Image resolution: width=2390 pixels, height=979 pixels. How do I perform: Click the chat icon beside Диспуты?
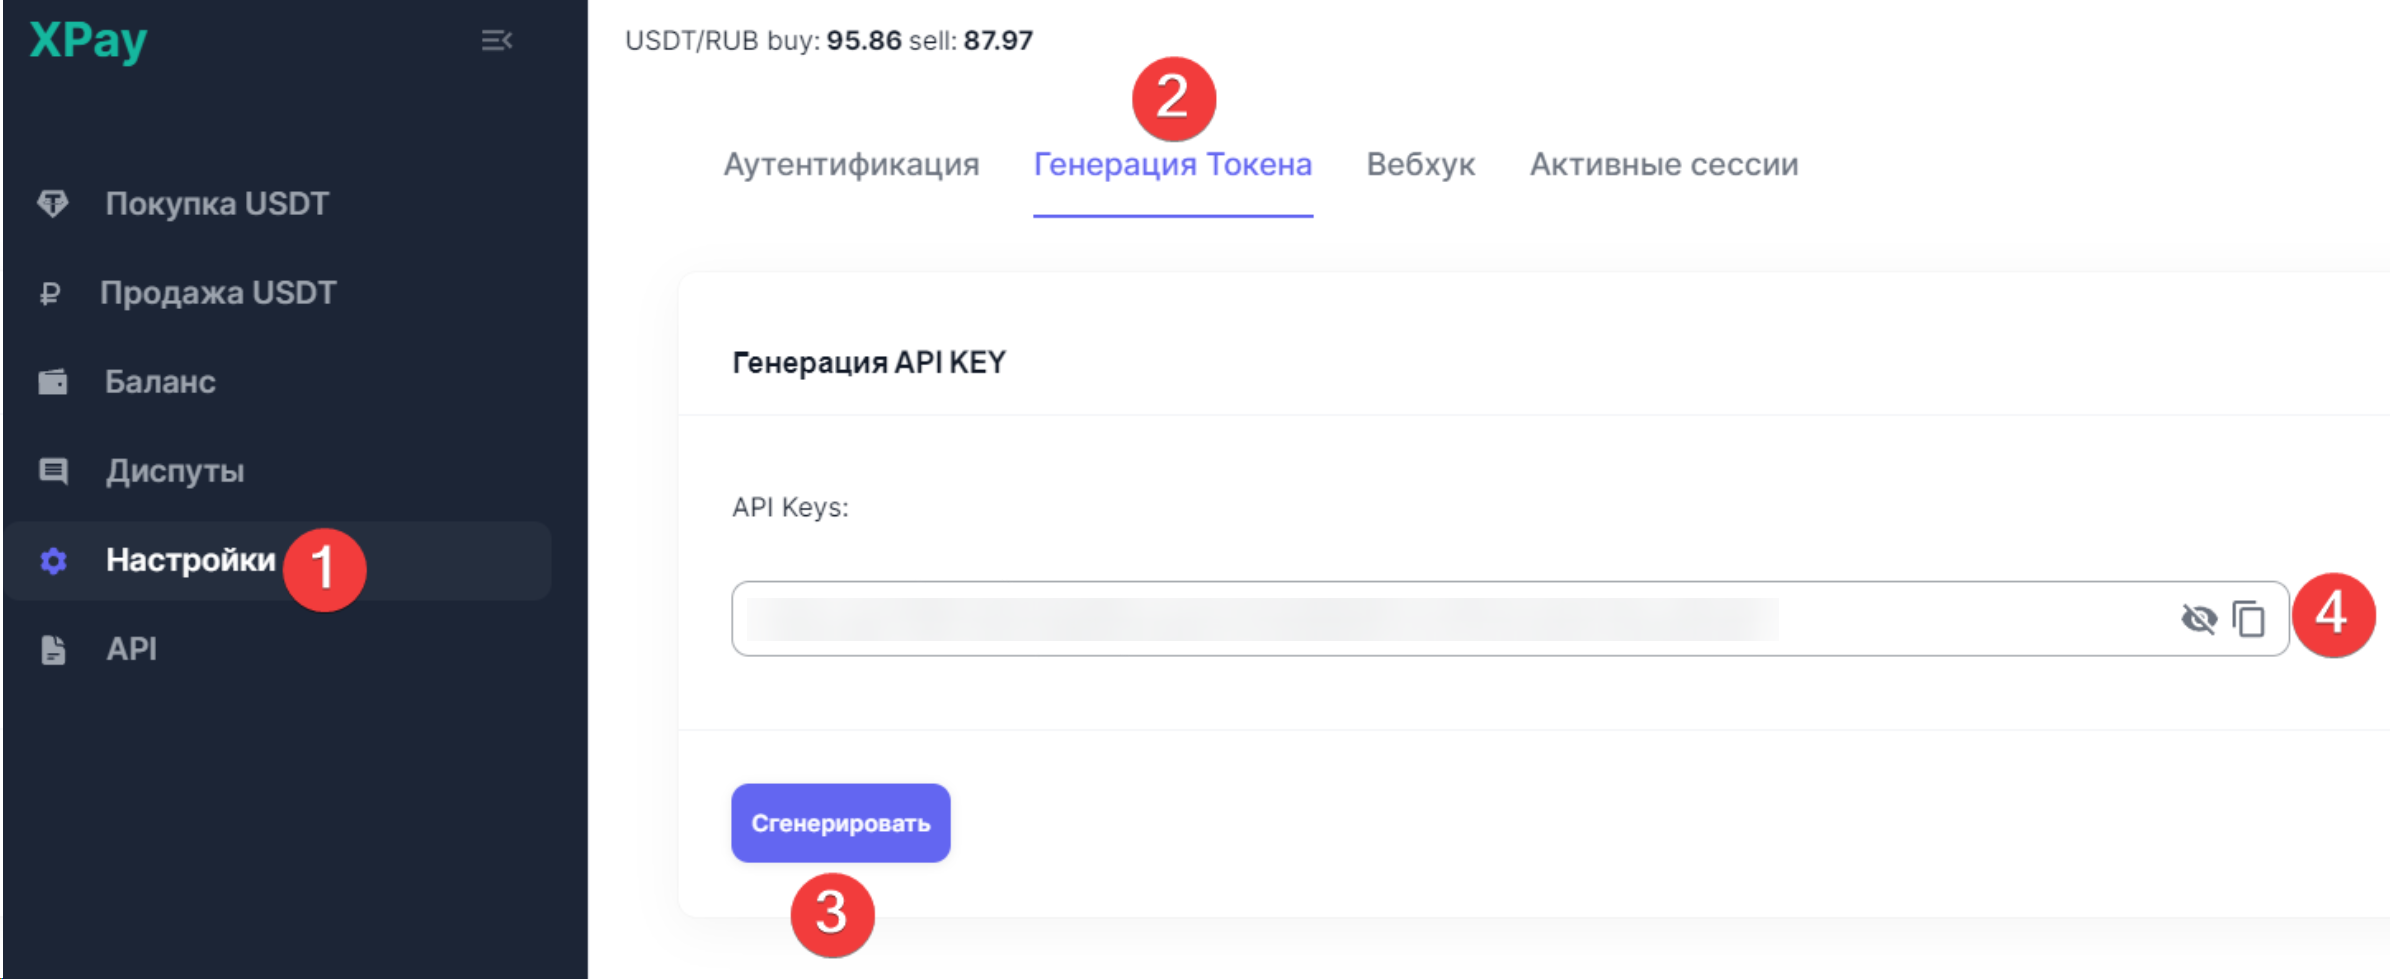tap(53, 471)
